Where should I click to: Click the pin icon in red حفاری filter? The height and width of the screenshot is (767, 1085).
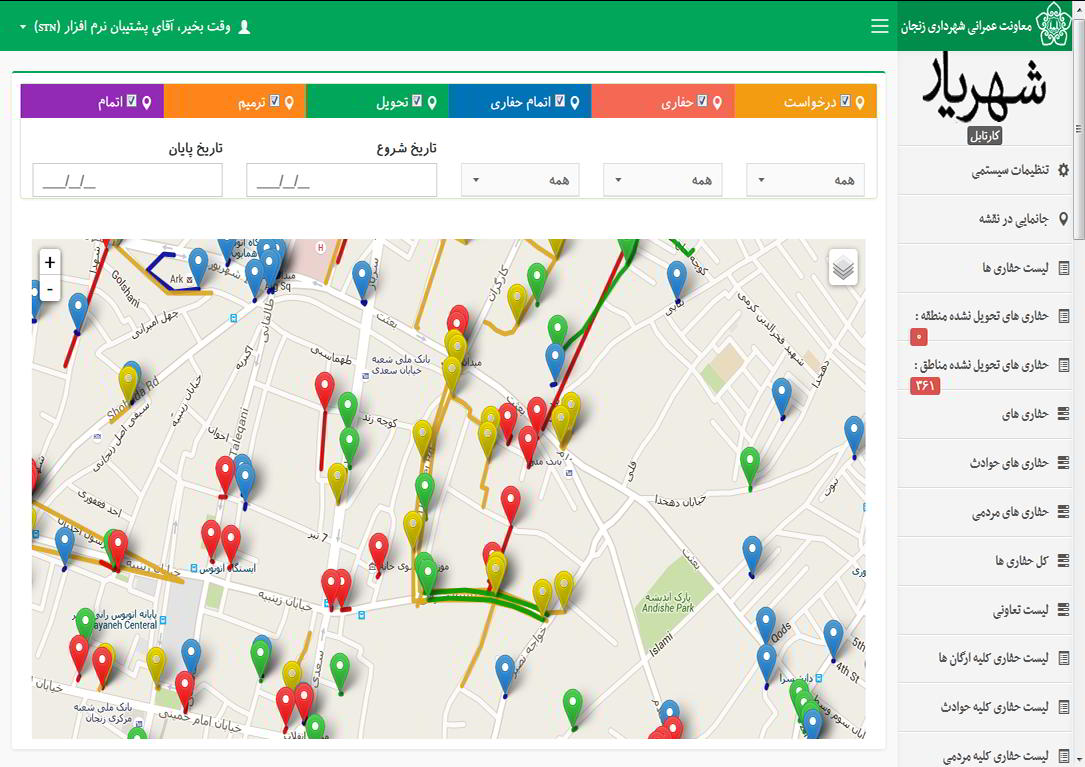point(717,102)
